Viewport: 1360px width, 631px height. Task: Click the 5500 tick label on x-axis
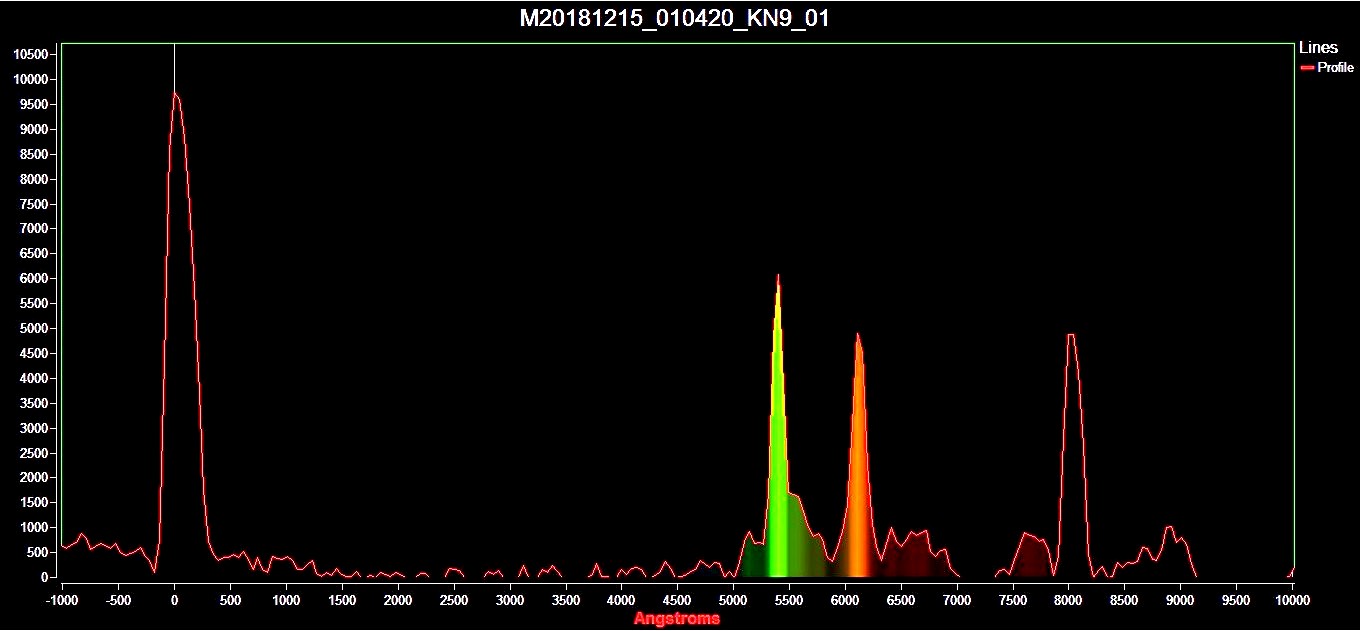pos(789,600)
